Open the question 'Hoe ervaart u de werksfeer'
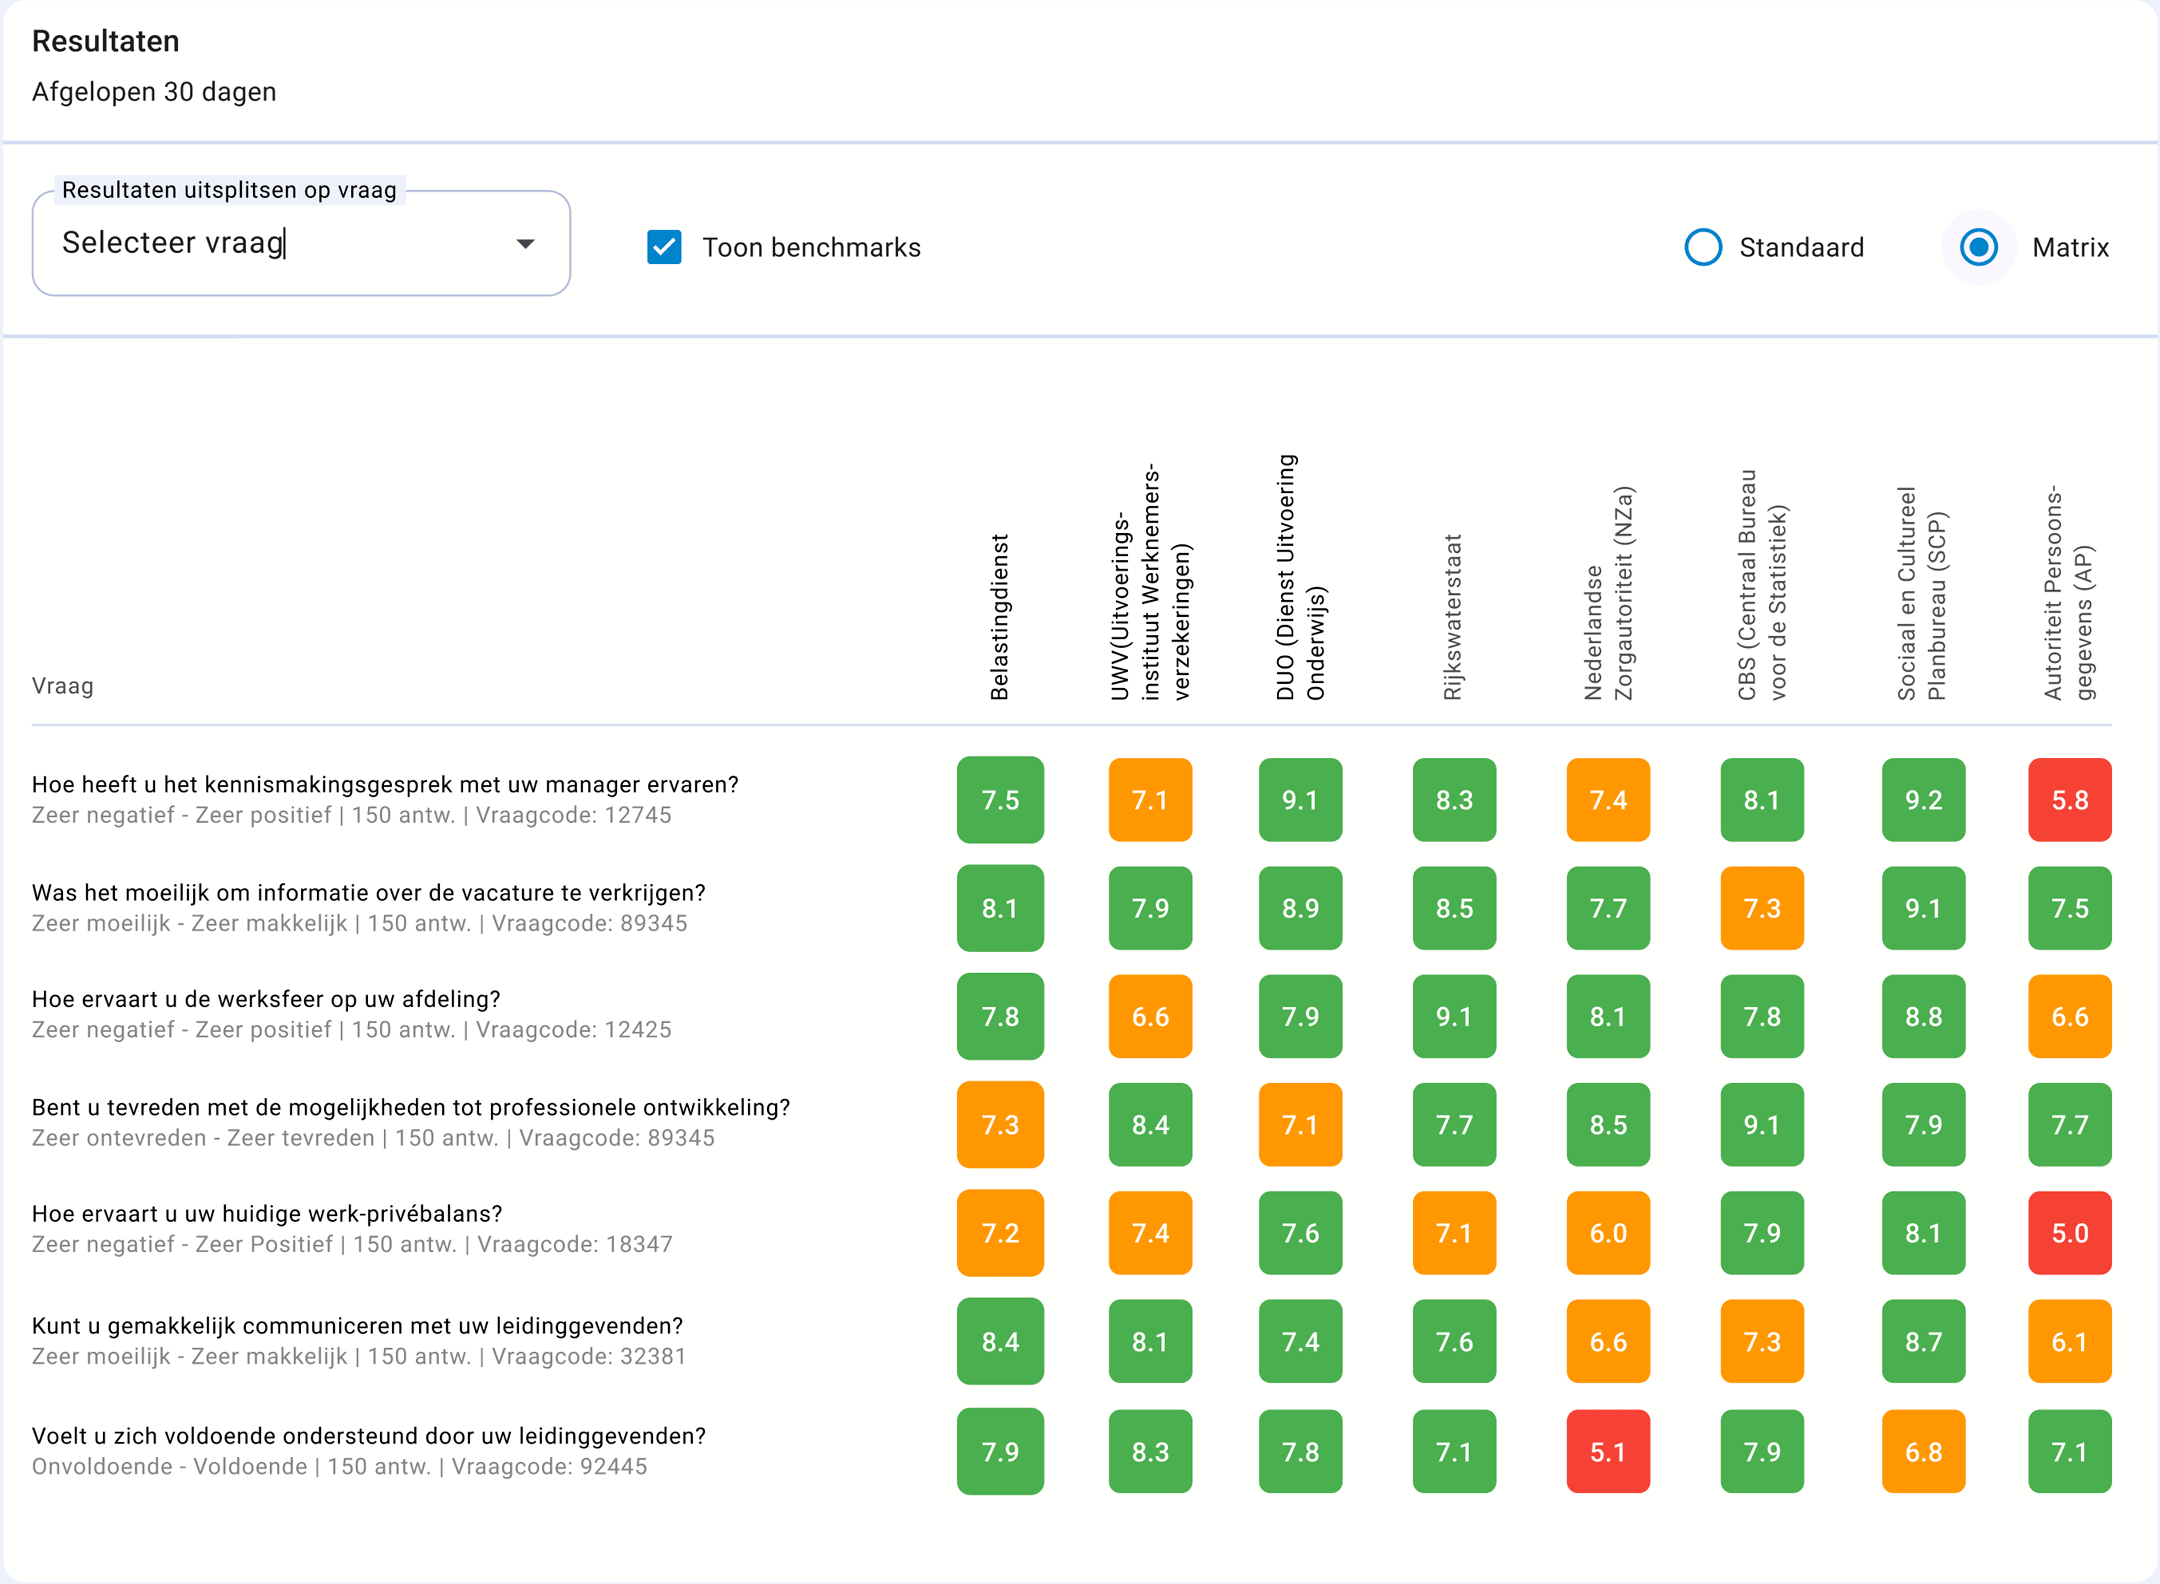The width and height of the screenshot is (2160, 1584). (266, 999)
